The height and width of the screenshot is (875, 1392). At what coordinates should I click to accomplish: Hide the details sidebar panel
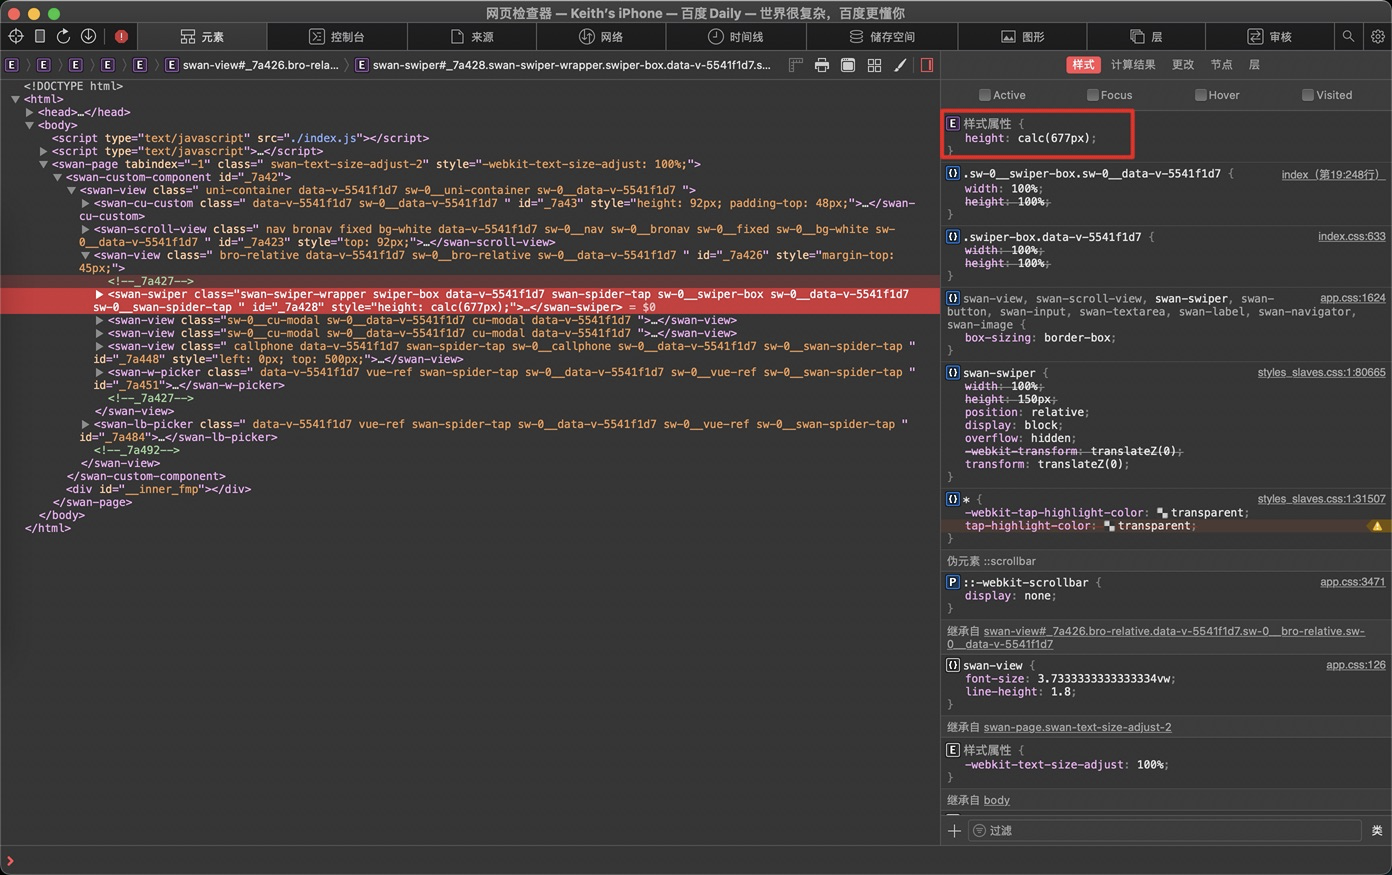pos(927,65)
